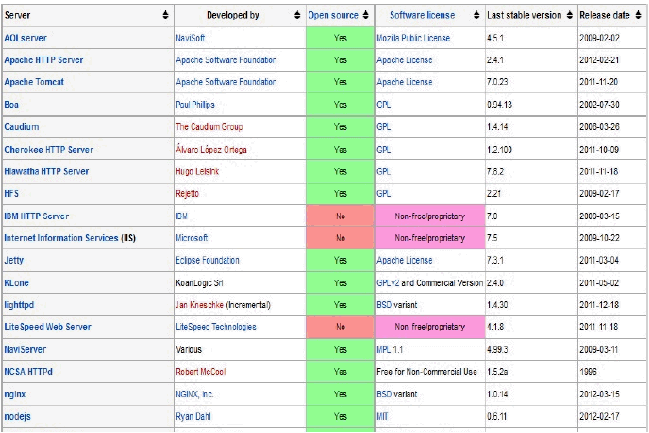Viewport: 649px width, 433px height.
Task: Follow the LiteSpeed Technologies link
Action: [x=216, y=327]
